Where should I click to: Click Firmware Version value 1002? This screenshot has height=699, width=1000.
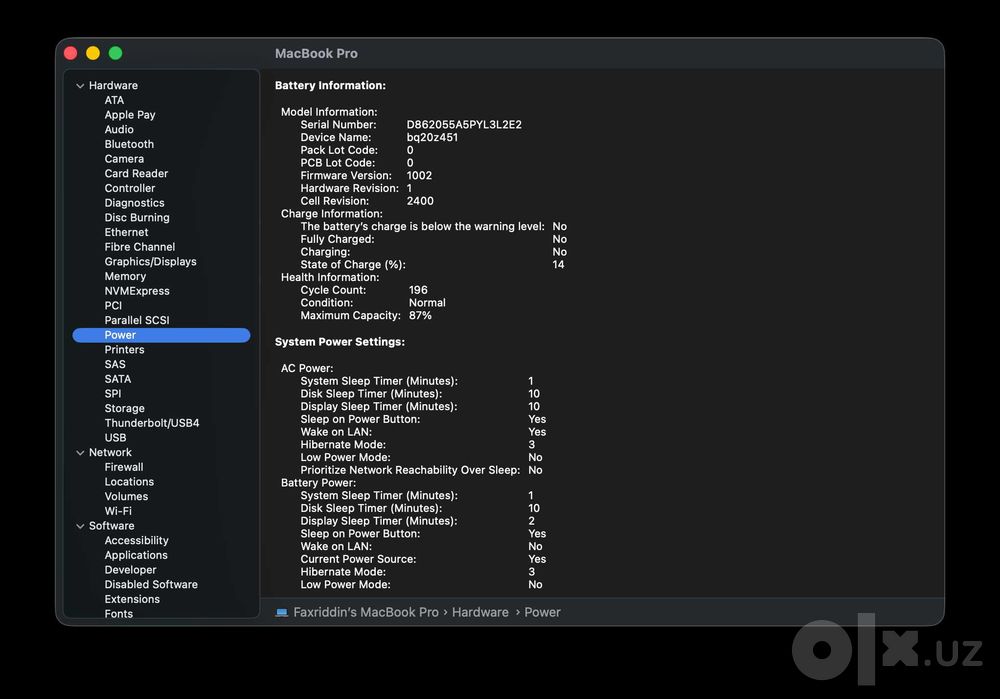click(x=420, y=175)
